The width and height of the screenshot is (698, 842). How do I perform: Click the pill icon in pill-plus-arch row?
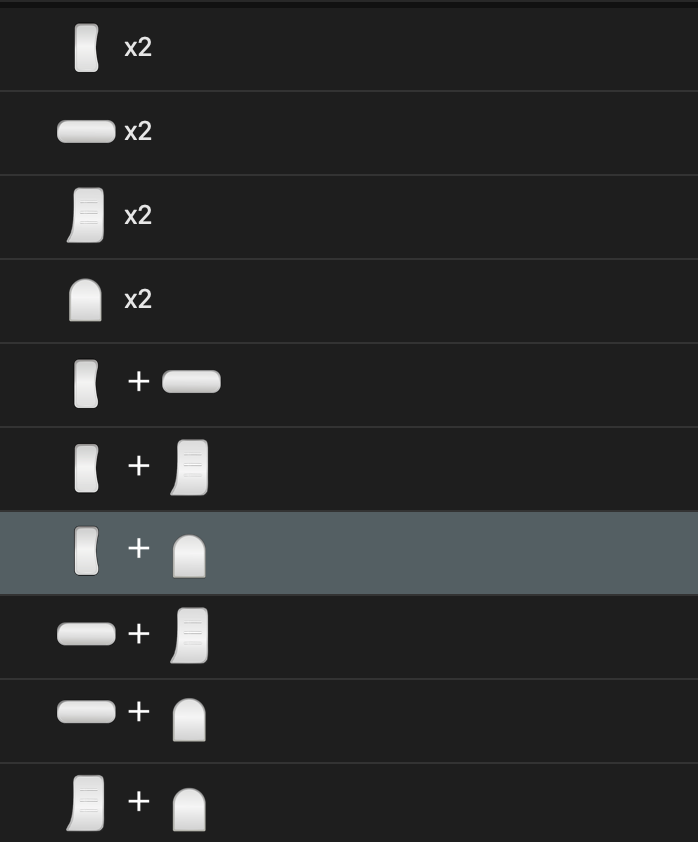86,712
